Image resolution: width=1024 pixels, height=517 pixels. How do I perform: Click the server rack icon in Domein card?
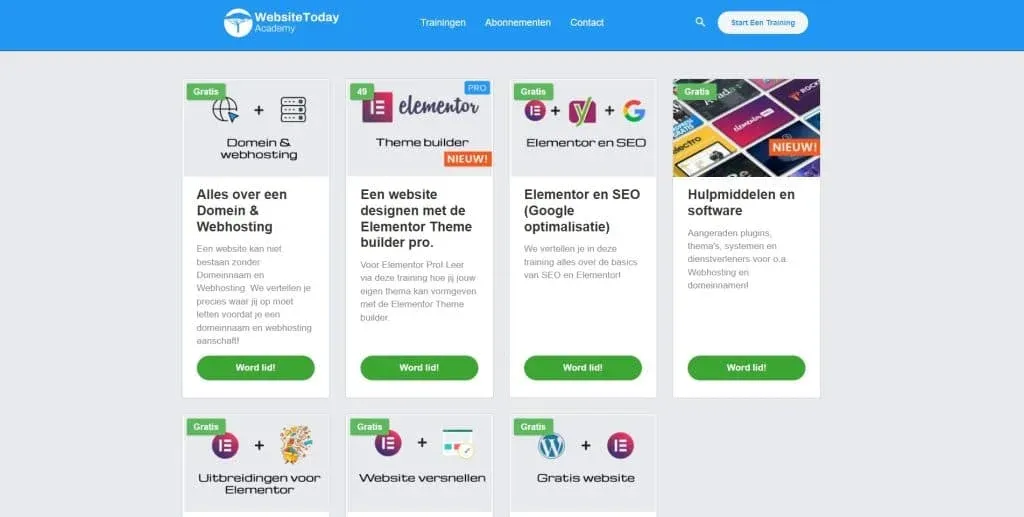point(293,110)
